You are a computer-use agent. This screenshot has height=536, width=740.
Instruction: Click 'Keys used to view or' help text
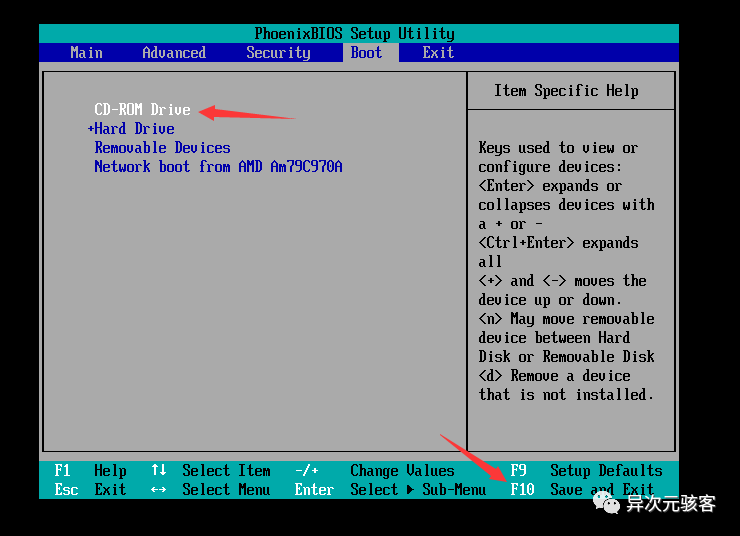pyautogui.click(x=558, y=148)
